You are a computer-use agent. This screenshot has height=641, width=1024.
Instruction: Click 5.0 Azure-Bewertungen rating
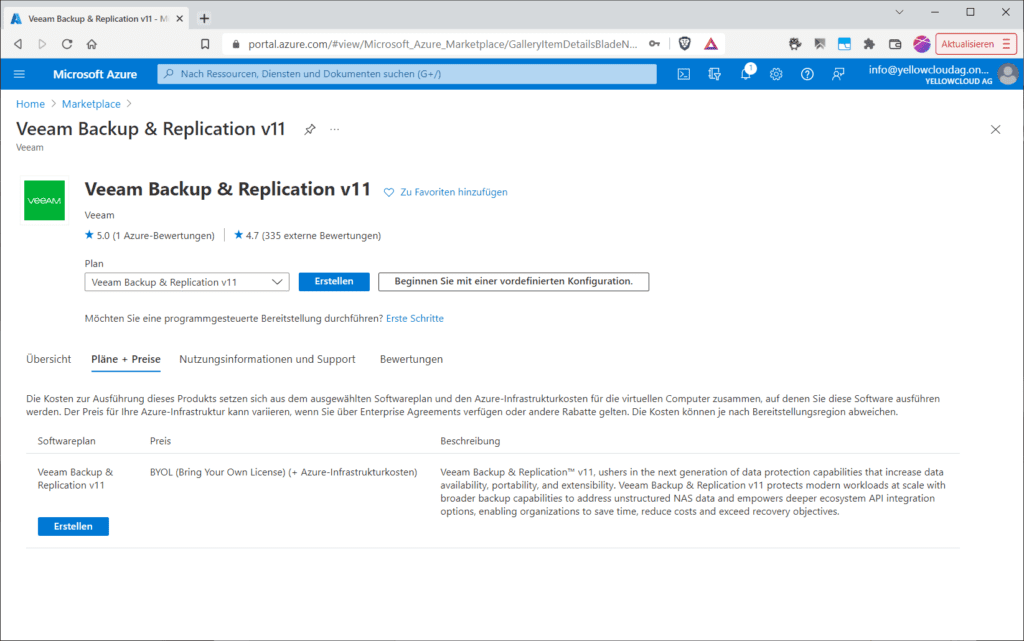pos(150,236)
